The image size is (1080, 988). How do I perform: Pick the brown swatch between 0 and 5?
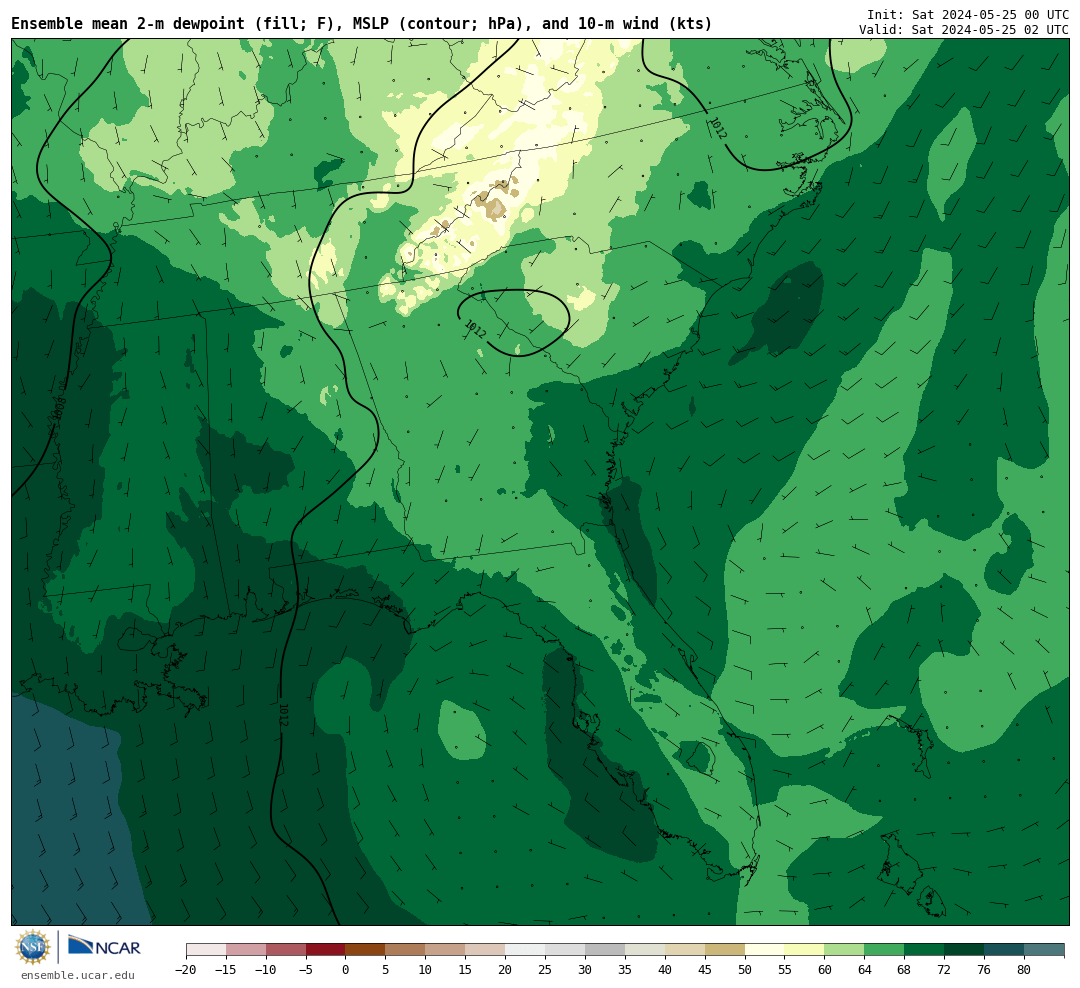pos(365,950)
